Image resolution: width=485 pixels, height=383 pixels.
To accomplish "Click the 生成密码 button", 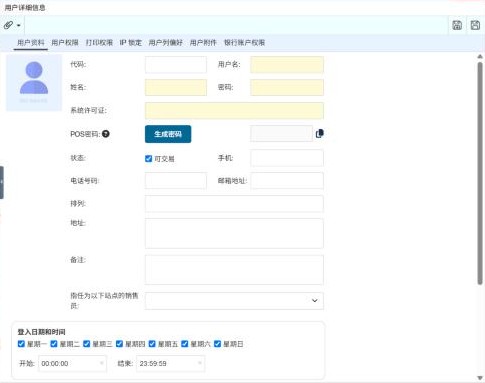I will point(168,134).
